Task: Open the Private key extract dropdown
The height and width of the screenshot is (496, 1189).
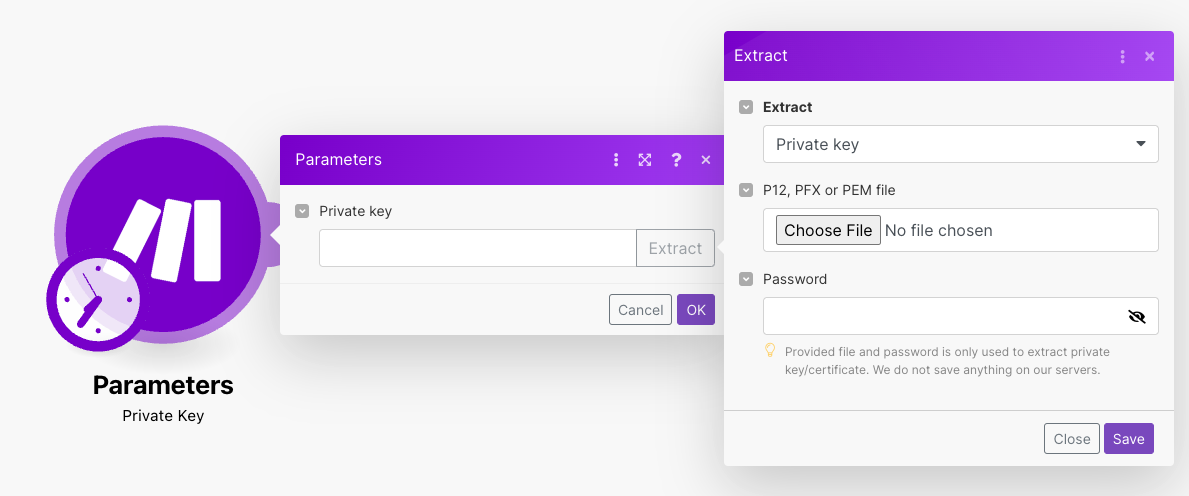Action: pos(960,144)
